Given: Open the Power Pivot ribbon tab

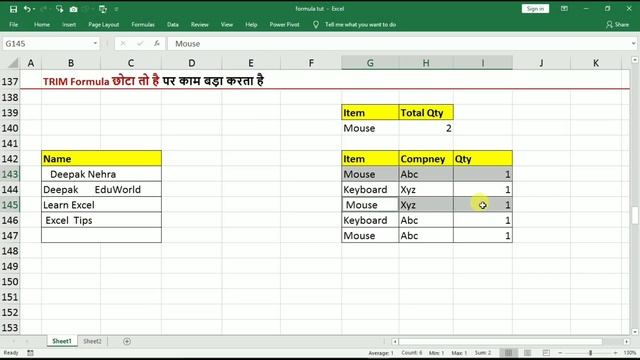Looking at the screenshot, I should click(284, 24).
